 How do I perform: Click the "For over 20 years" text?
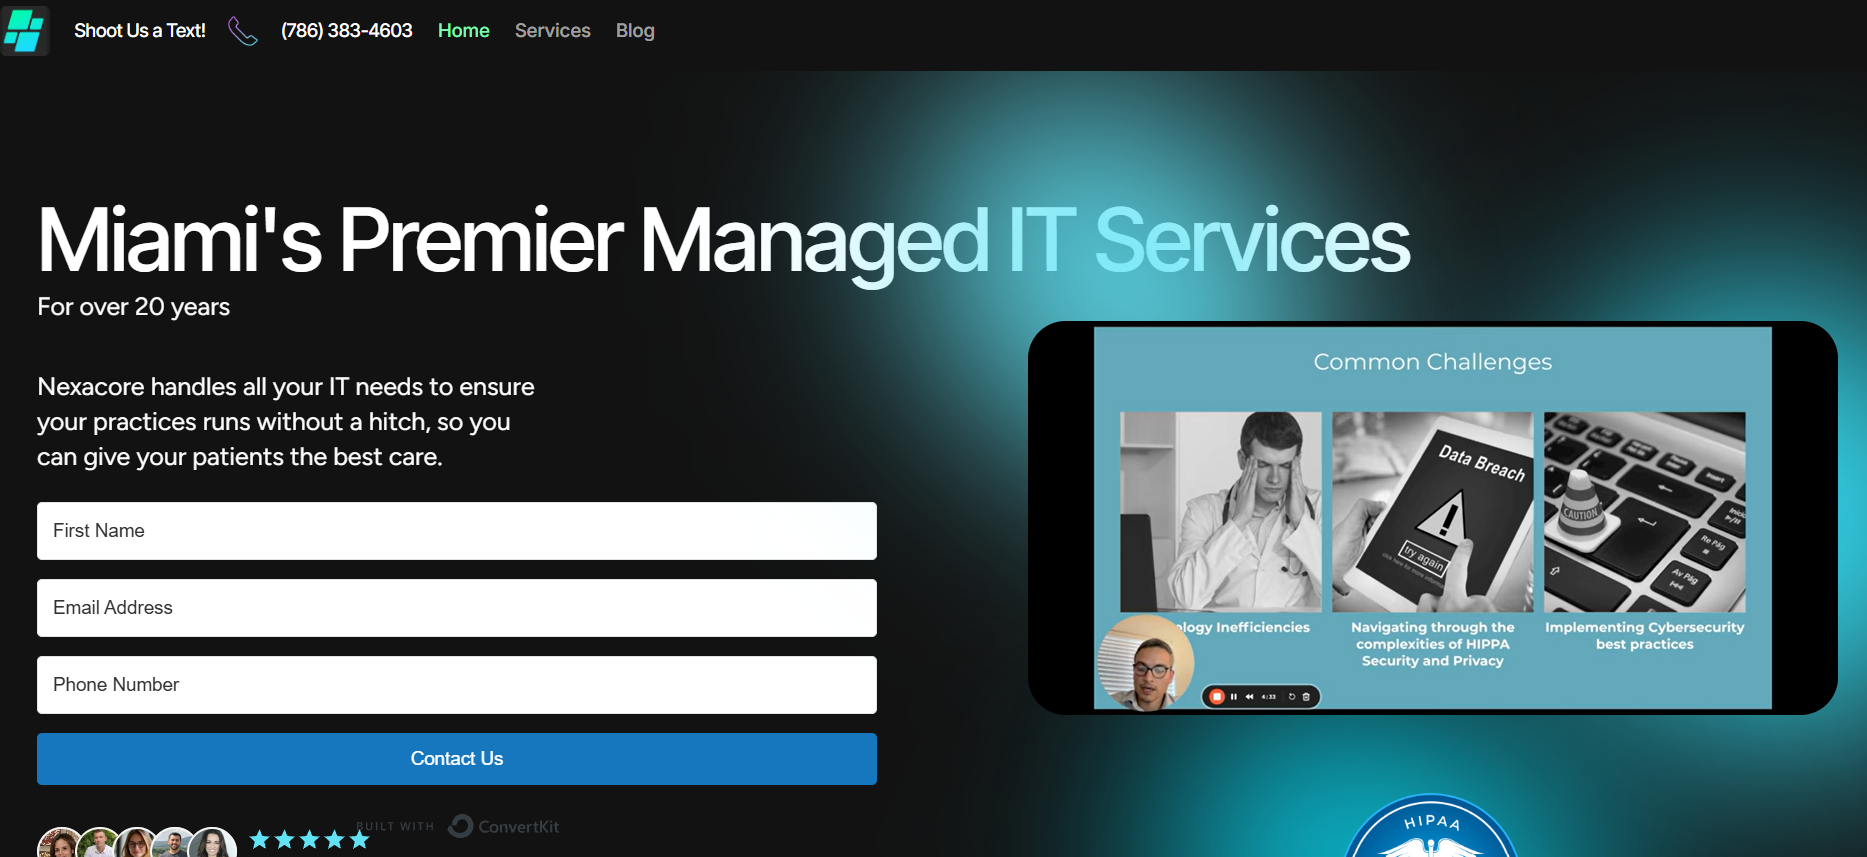tap(133, 307)
